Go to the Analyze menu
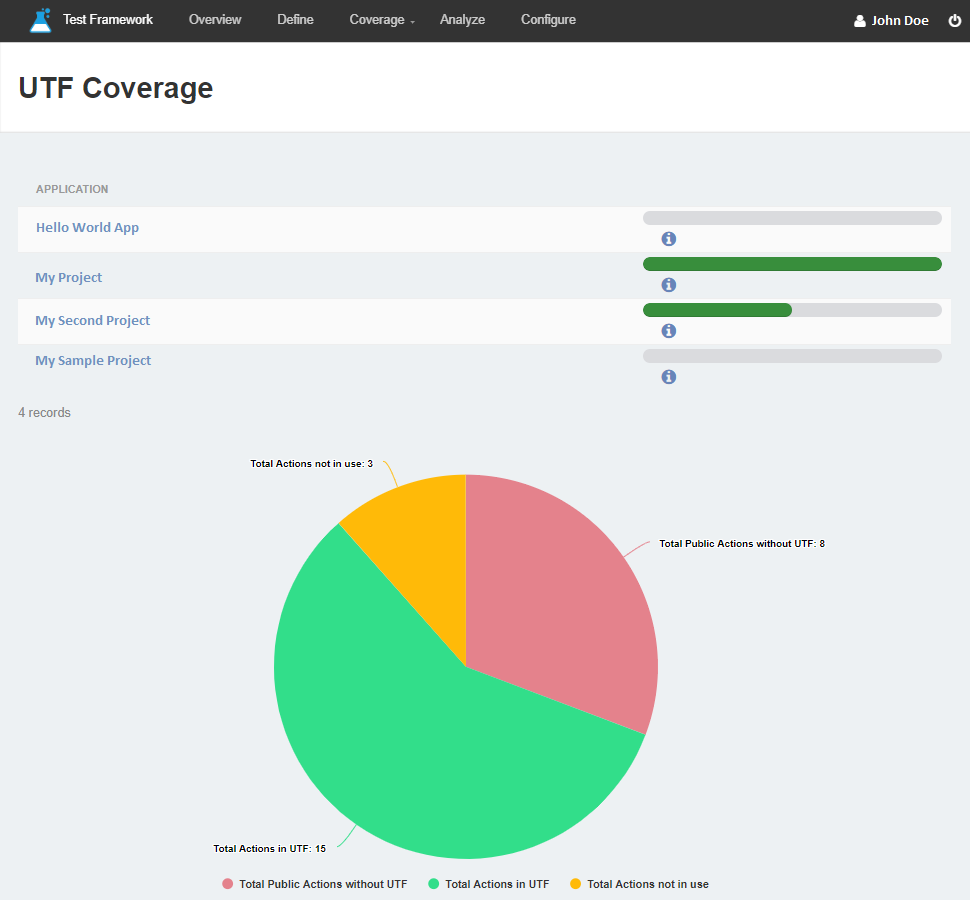The width and height of the screenshot is (970, 900). [462, 20]
